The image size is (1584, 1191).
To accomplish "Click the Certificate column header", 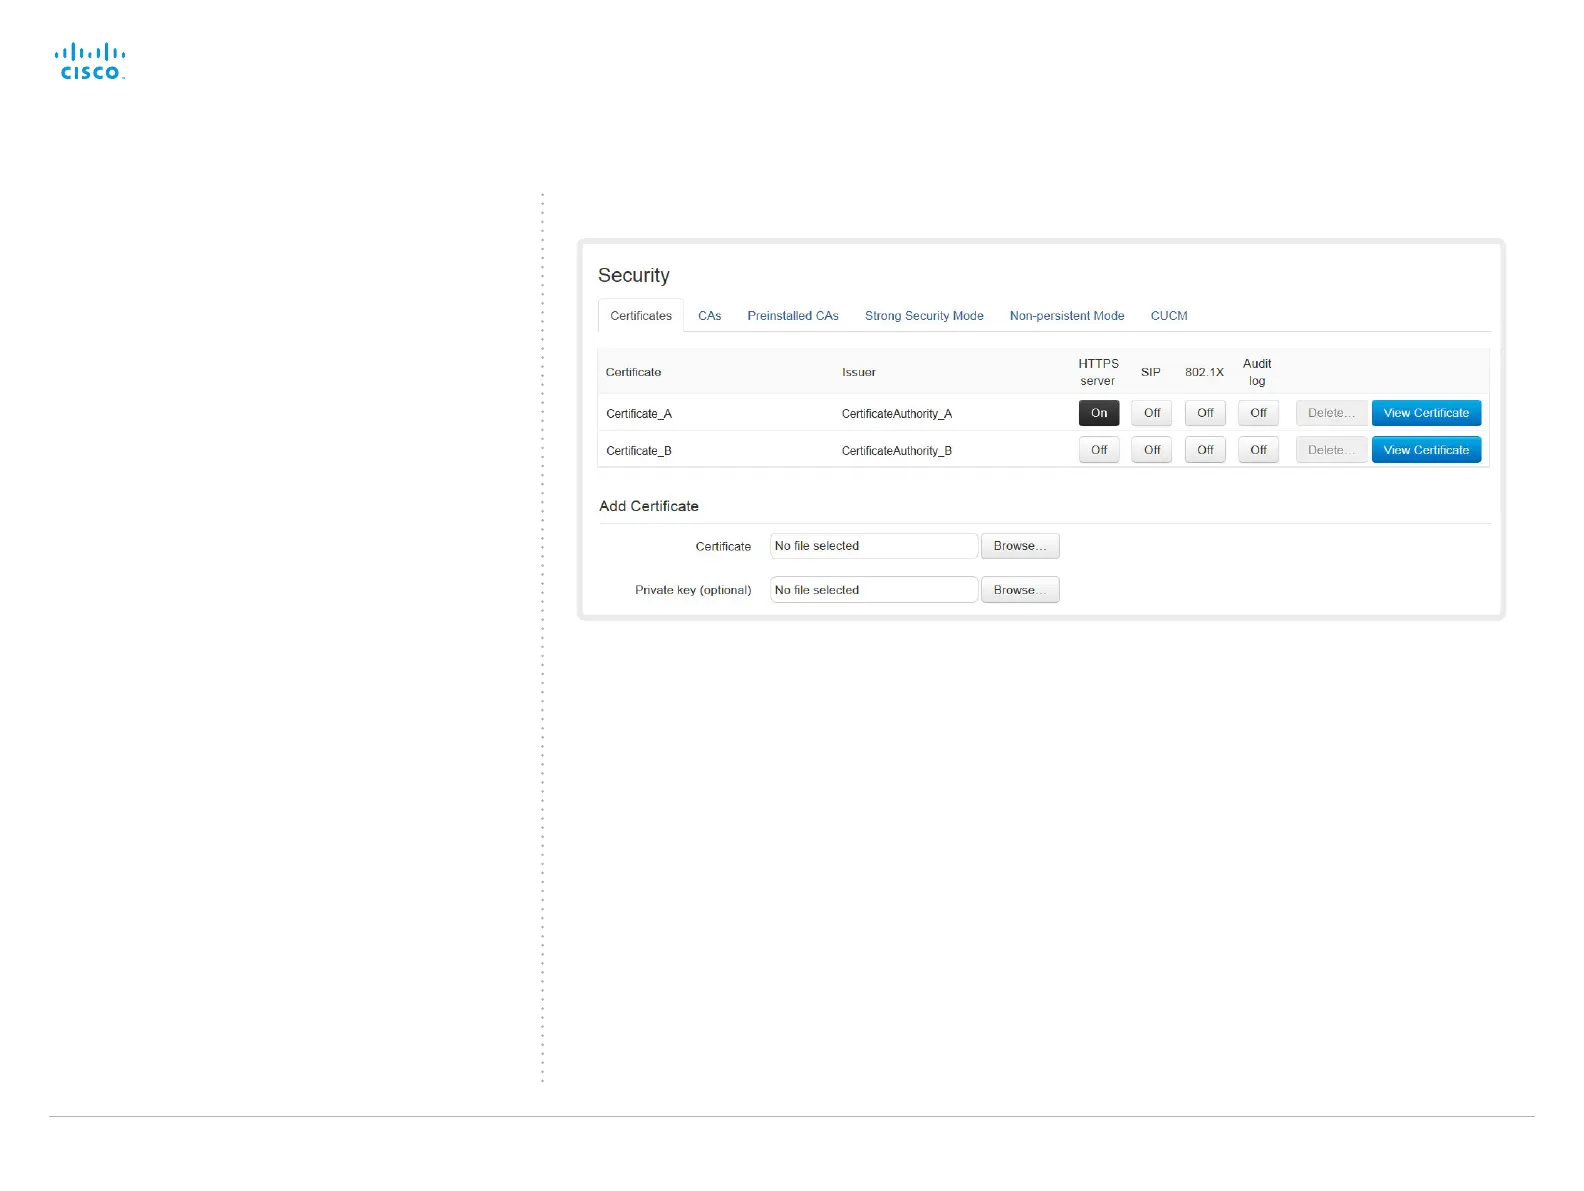I will [633, 372].
